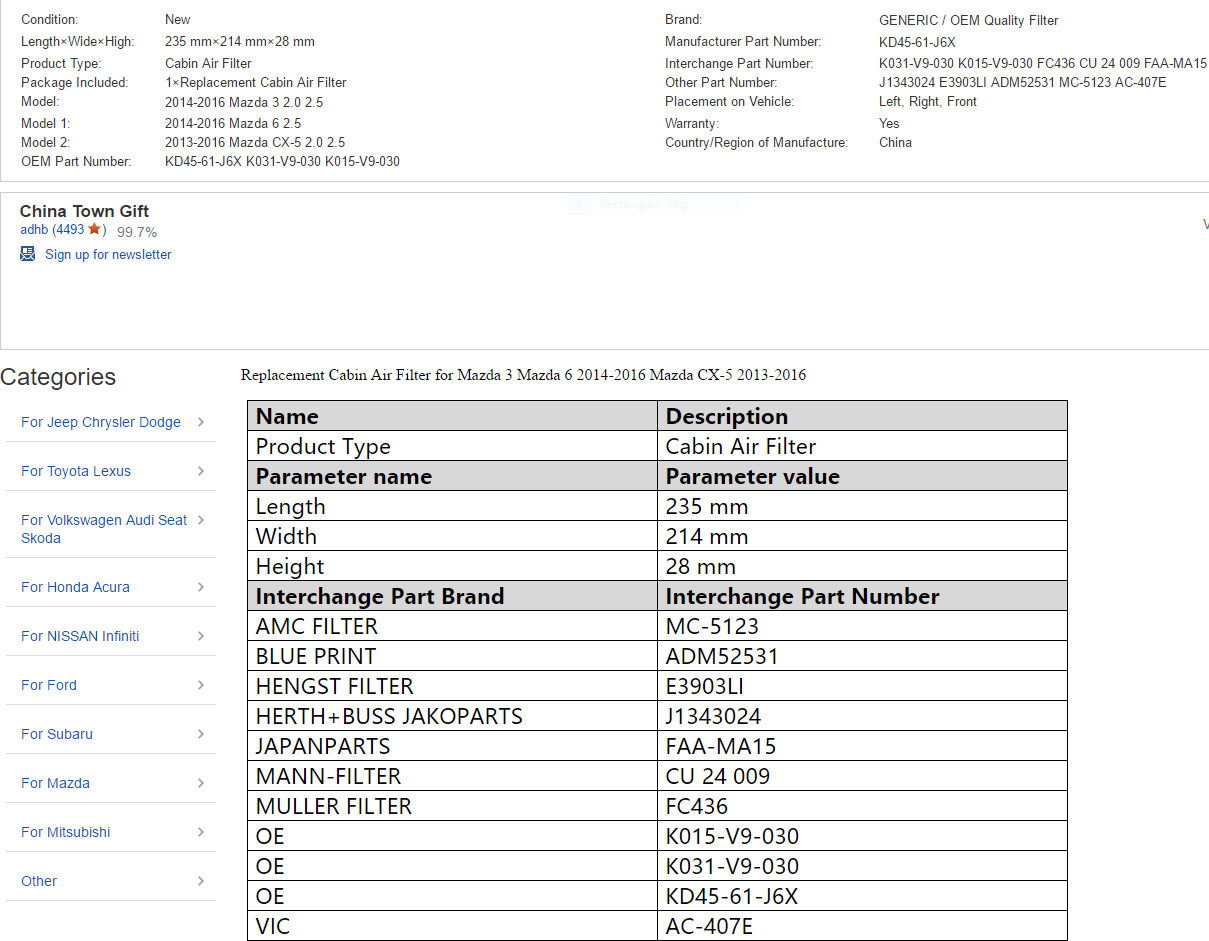Expand chevron next to For Honda Acura

[201, 587]
